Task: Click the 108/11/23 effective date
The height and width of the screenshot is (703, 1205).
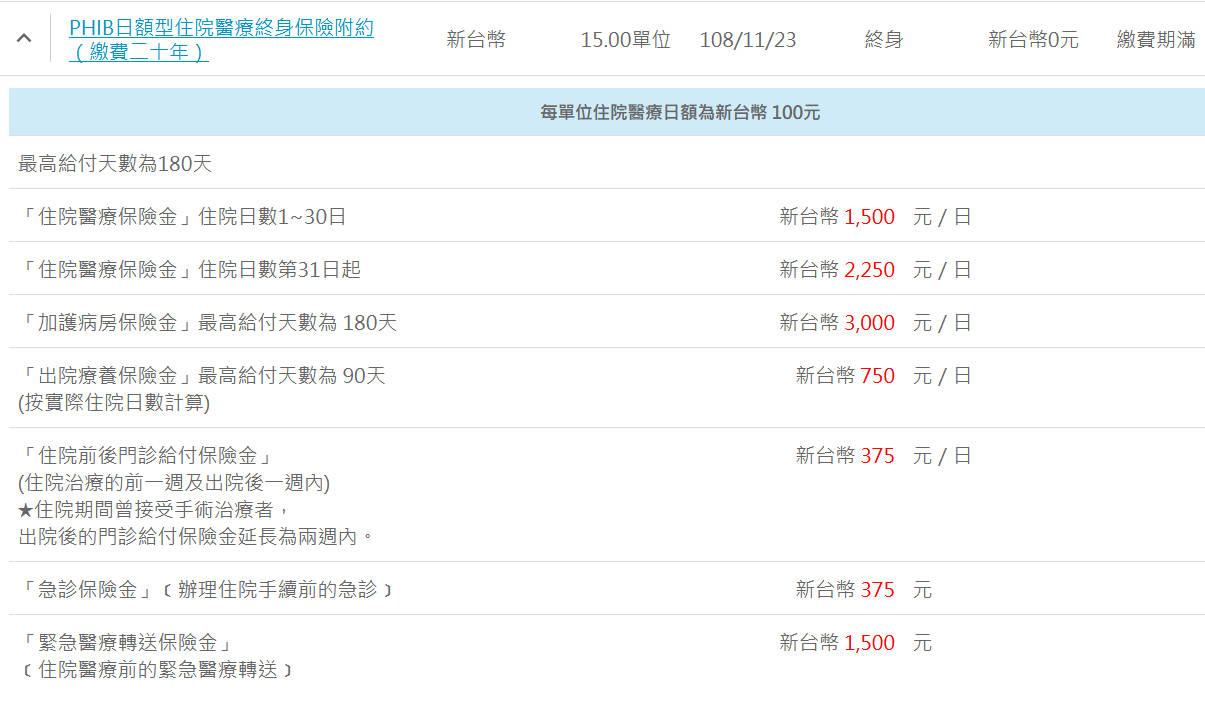Action: (x=748, y=40)
